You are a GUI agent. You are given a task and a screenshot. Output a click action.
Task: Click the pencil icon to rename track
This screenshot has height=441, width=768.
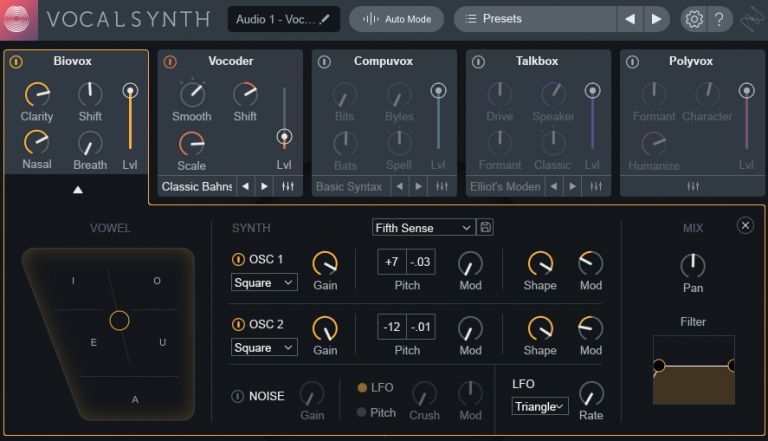325,19
